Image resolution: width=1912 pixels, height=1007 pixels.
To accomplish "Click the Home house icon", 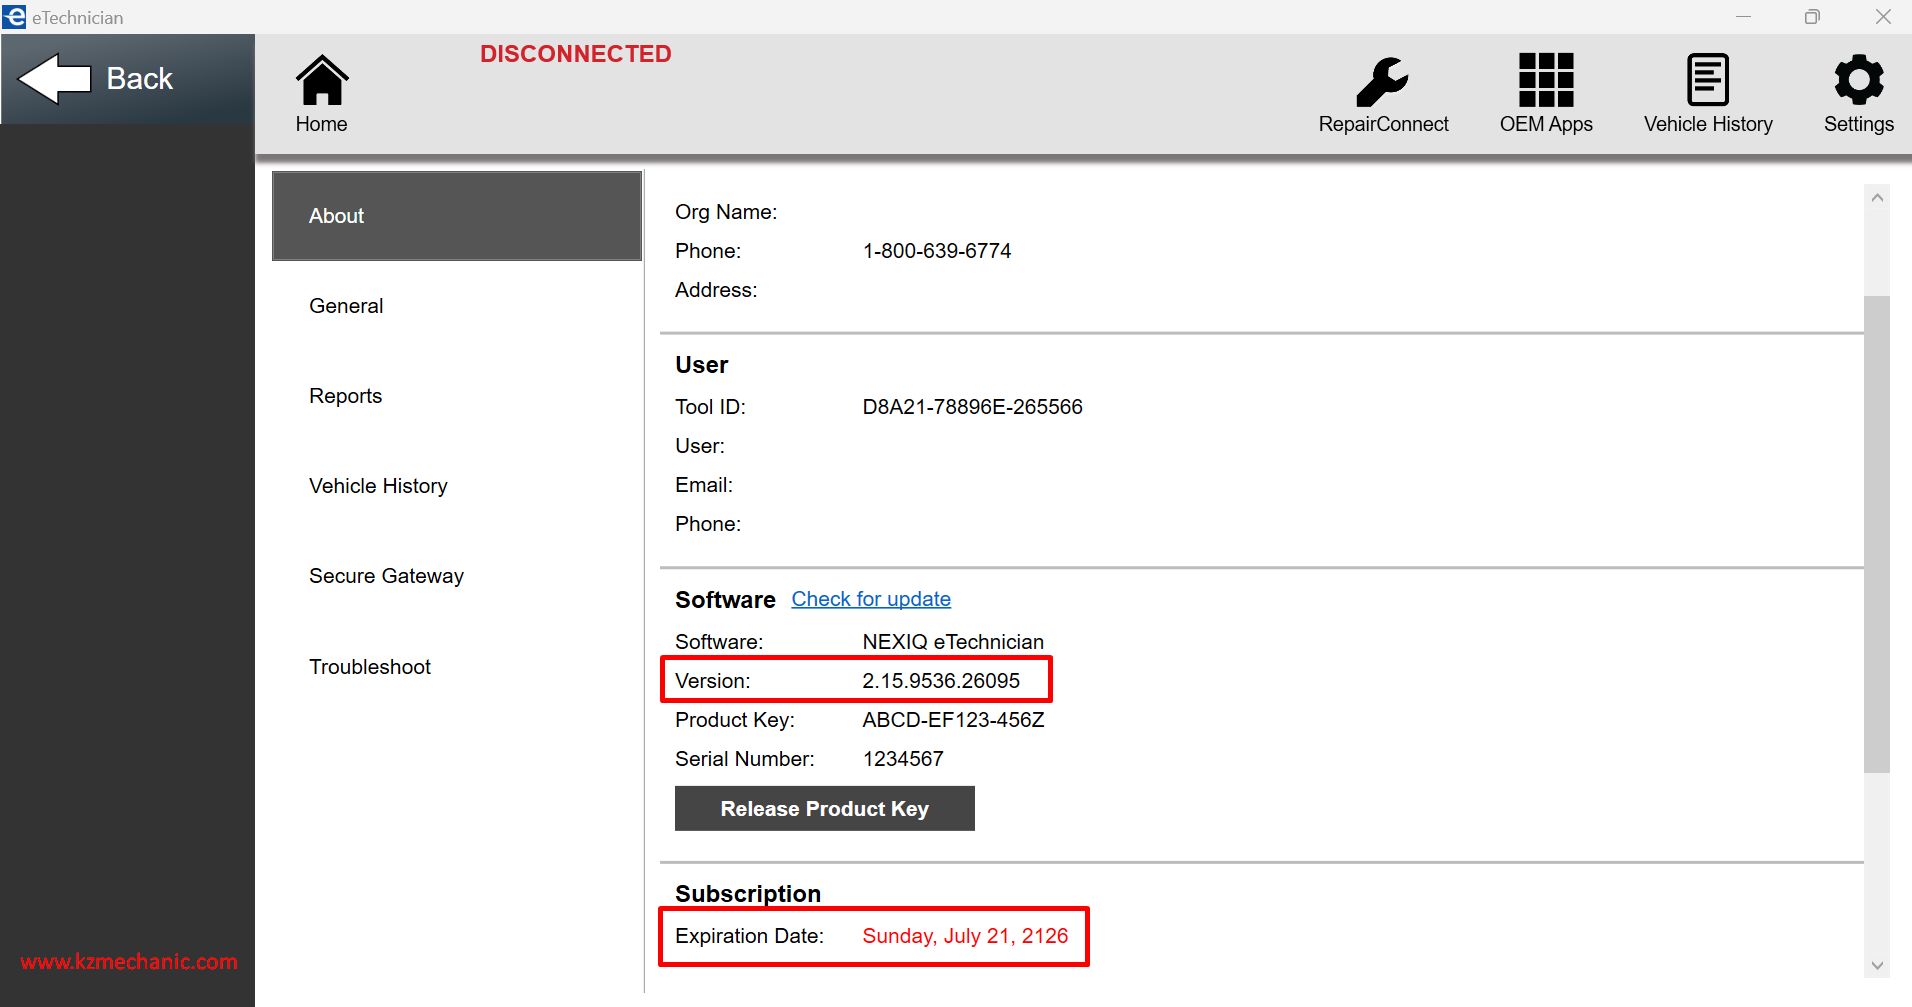I will tap(322, 81).
